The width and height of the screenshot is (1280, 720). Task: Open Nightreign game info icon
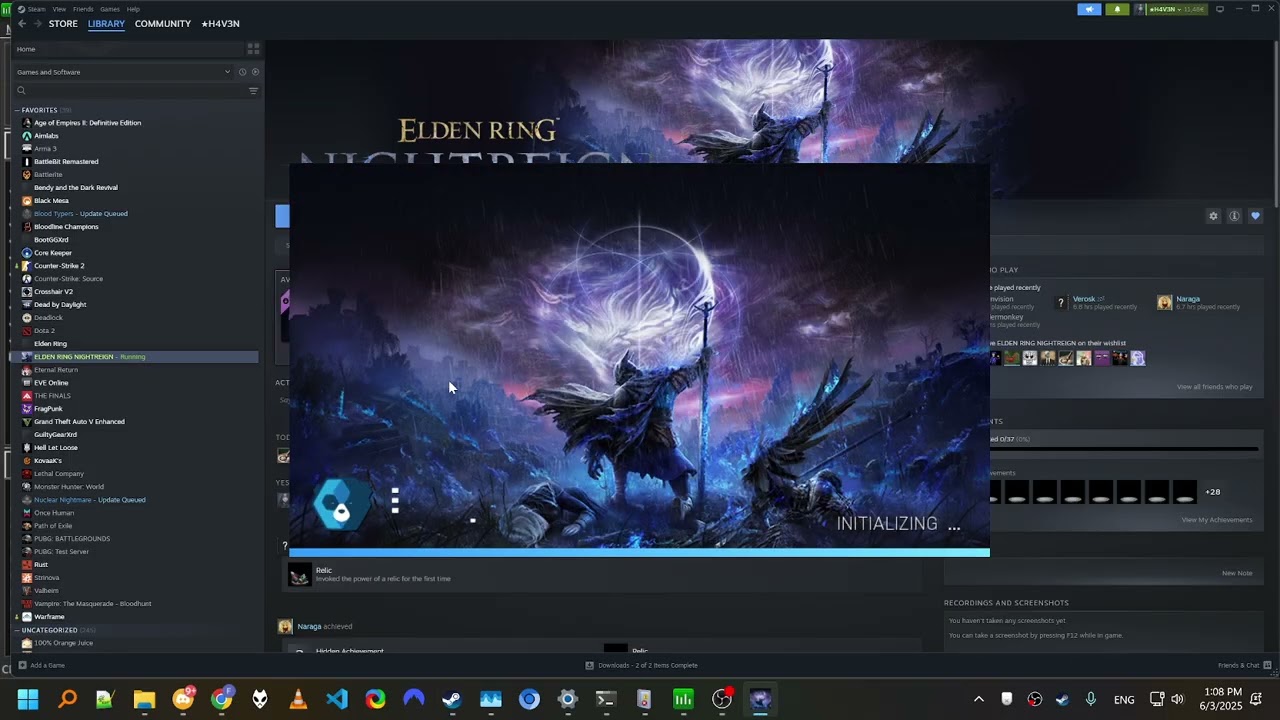pyautogui.click(x=1234, y=216)
